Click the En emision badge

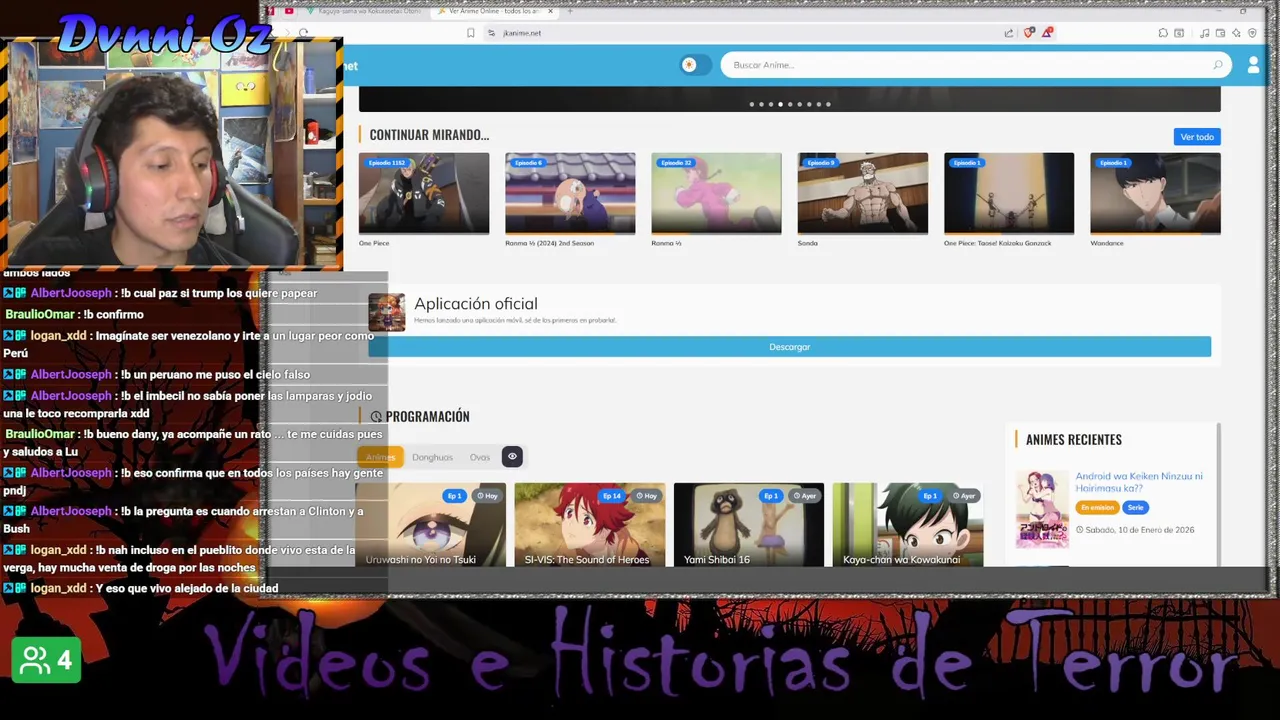(x=1097, y=508)
